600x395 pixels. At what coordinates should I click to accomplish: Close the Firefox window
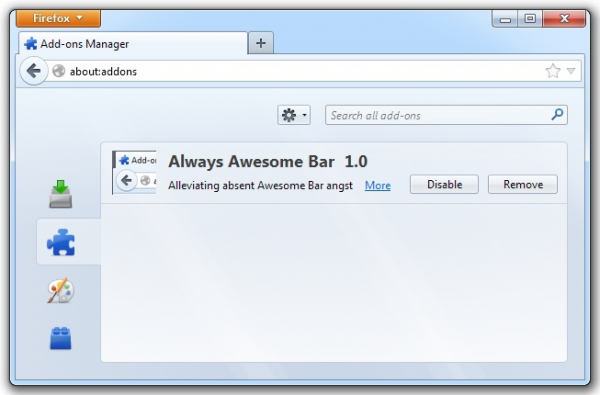coord(564,18)
